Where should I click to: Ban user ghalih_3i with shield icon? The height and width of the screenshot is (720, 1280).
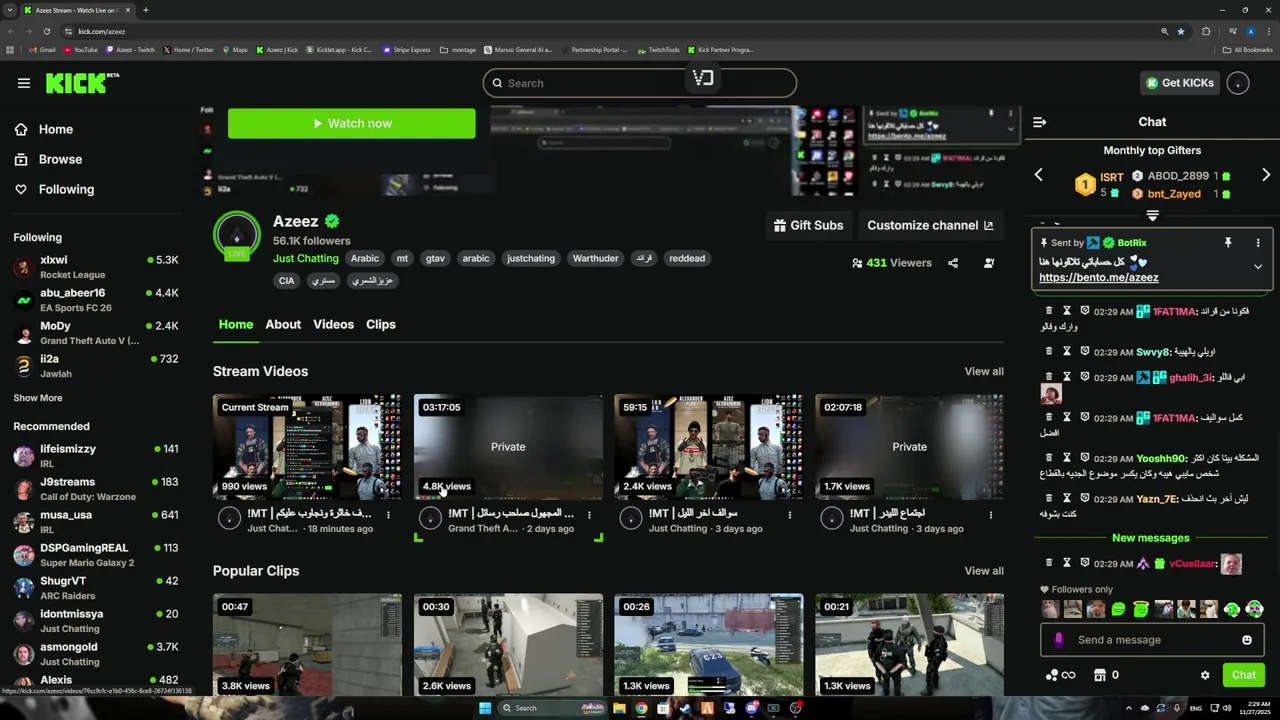pyautogui.click(x=1084, y=378)
